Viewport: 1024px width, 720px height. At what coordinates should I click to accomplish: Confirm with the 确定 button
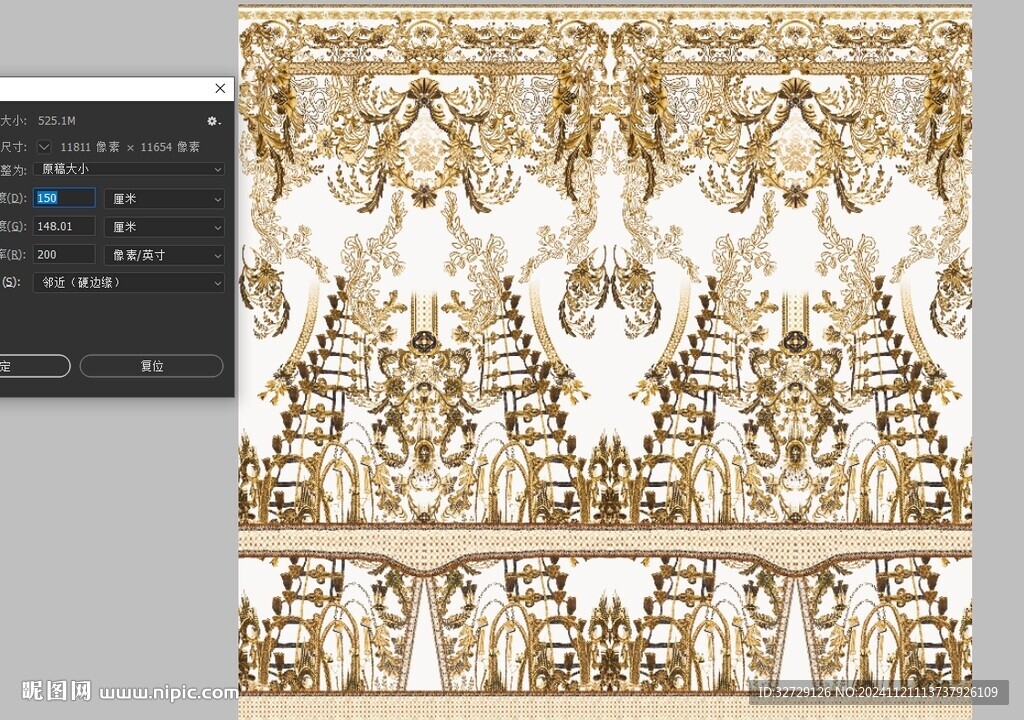point(32,366)
